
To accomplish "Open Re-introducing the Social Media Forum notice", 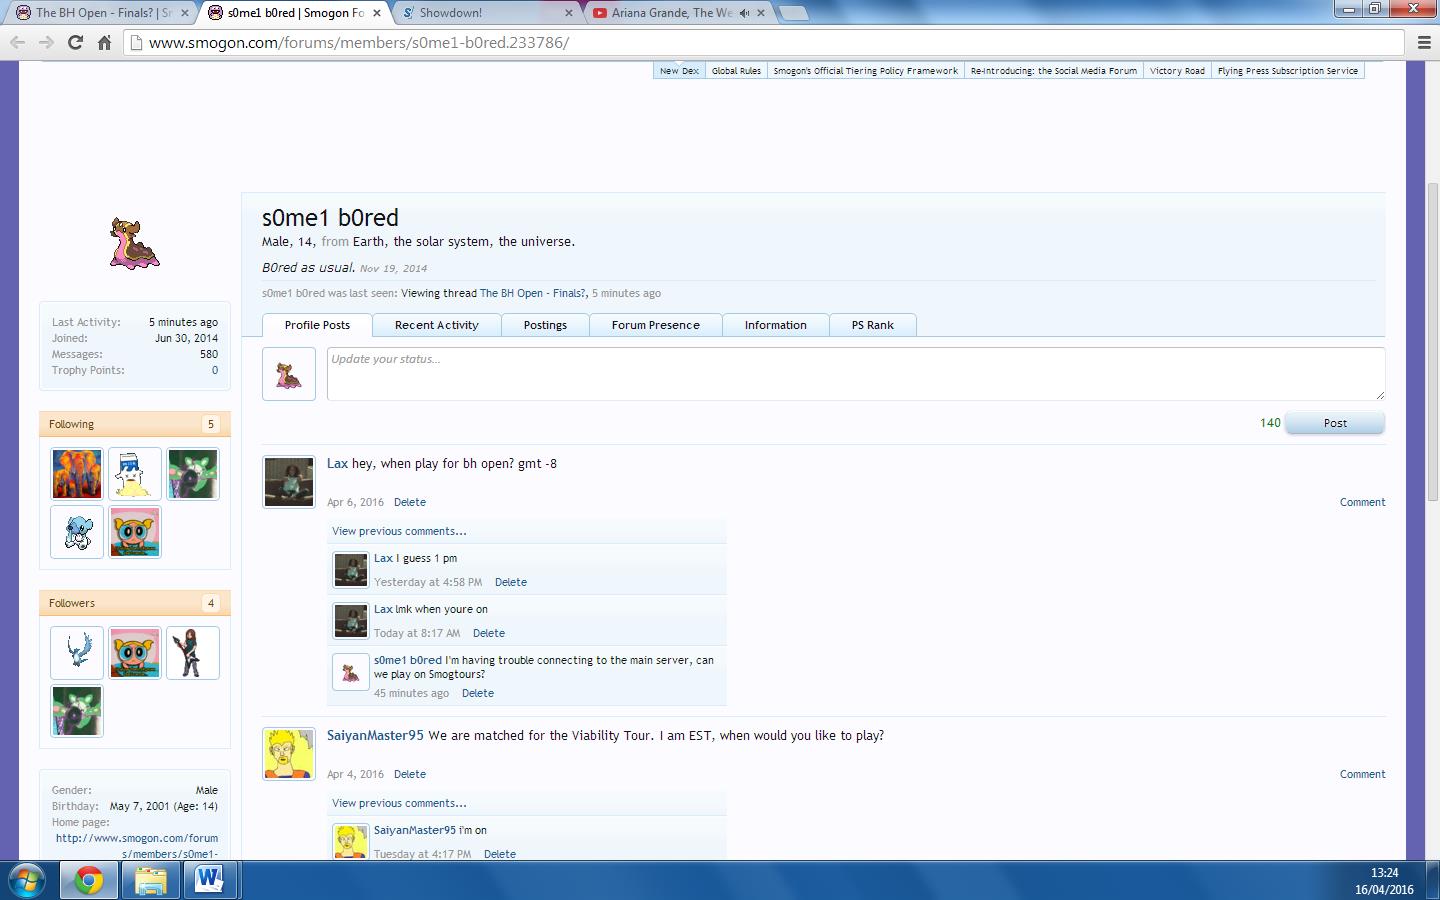I will click(x=1053, y=71).
